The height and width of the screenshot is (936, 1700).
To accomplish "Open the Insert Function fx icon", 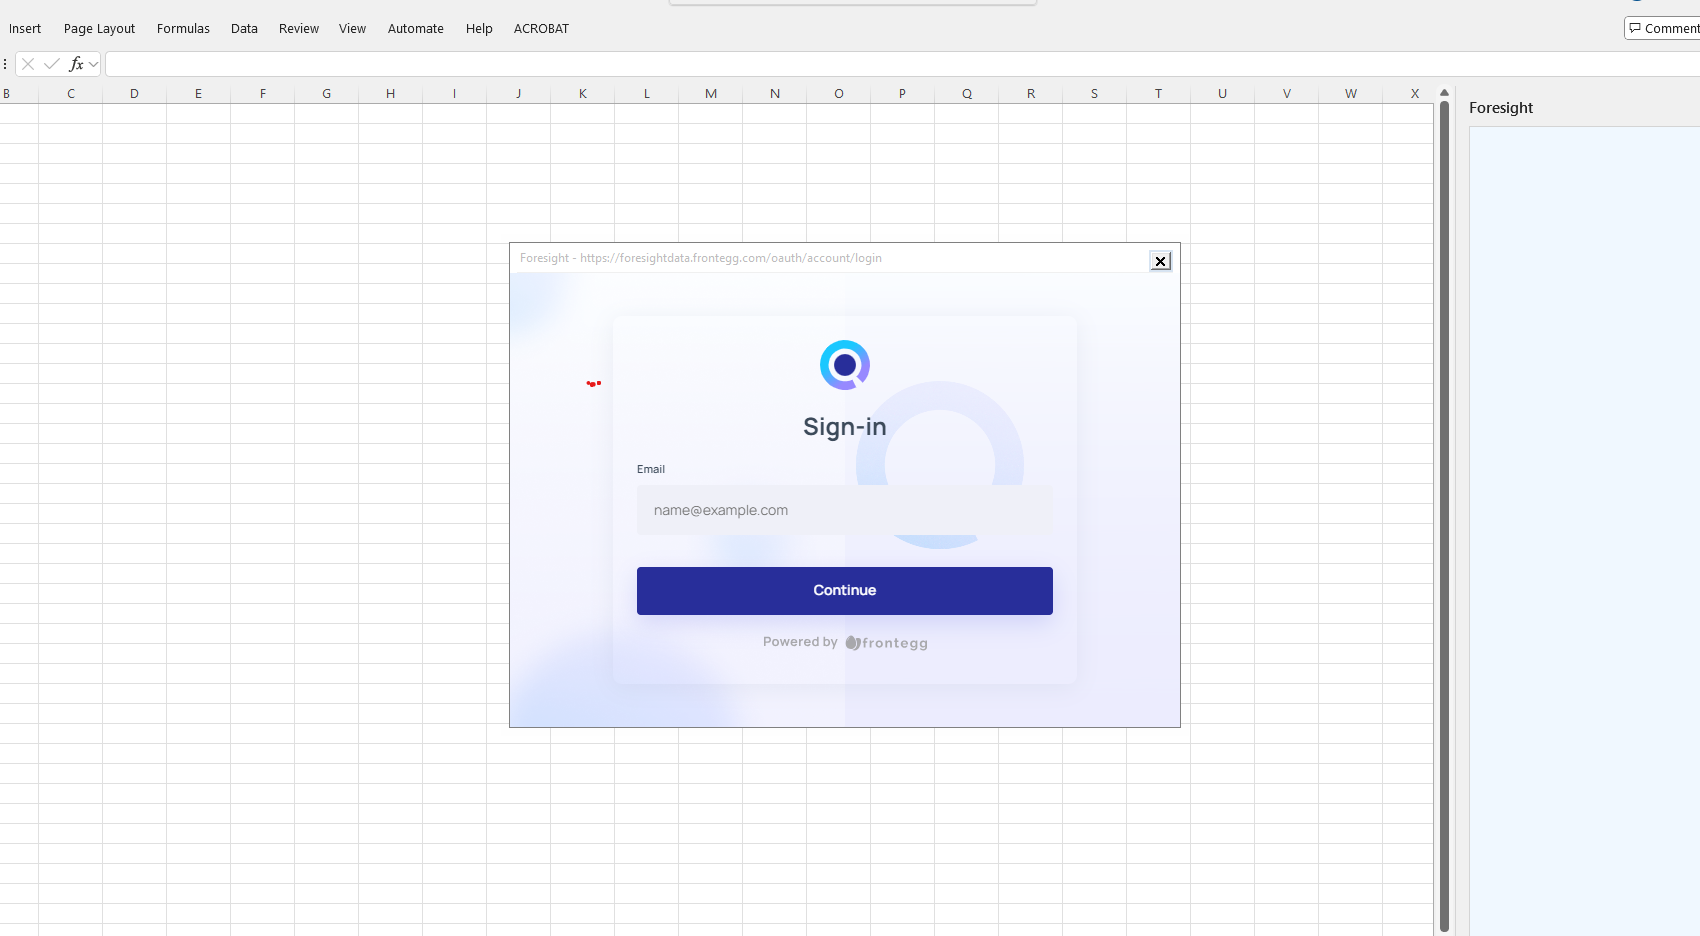I will 76,64.
